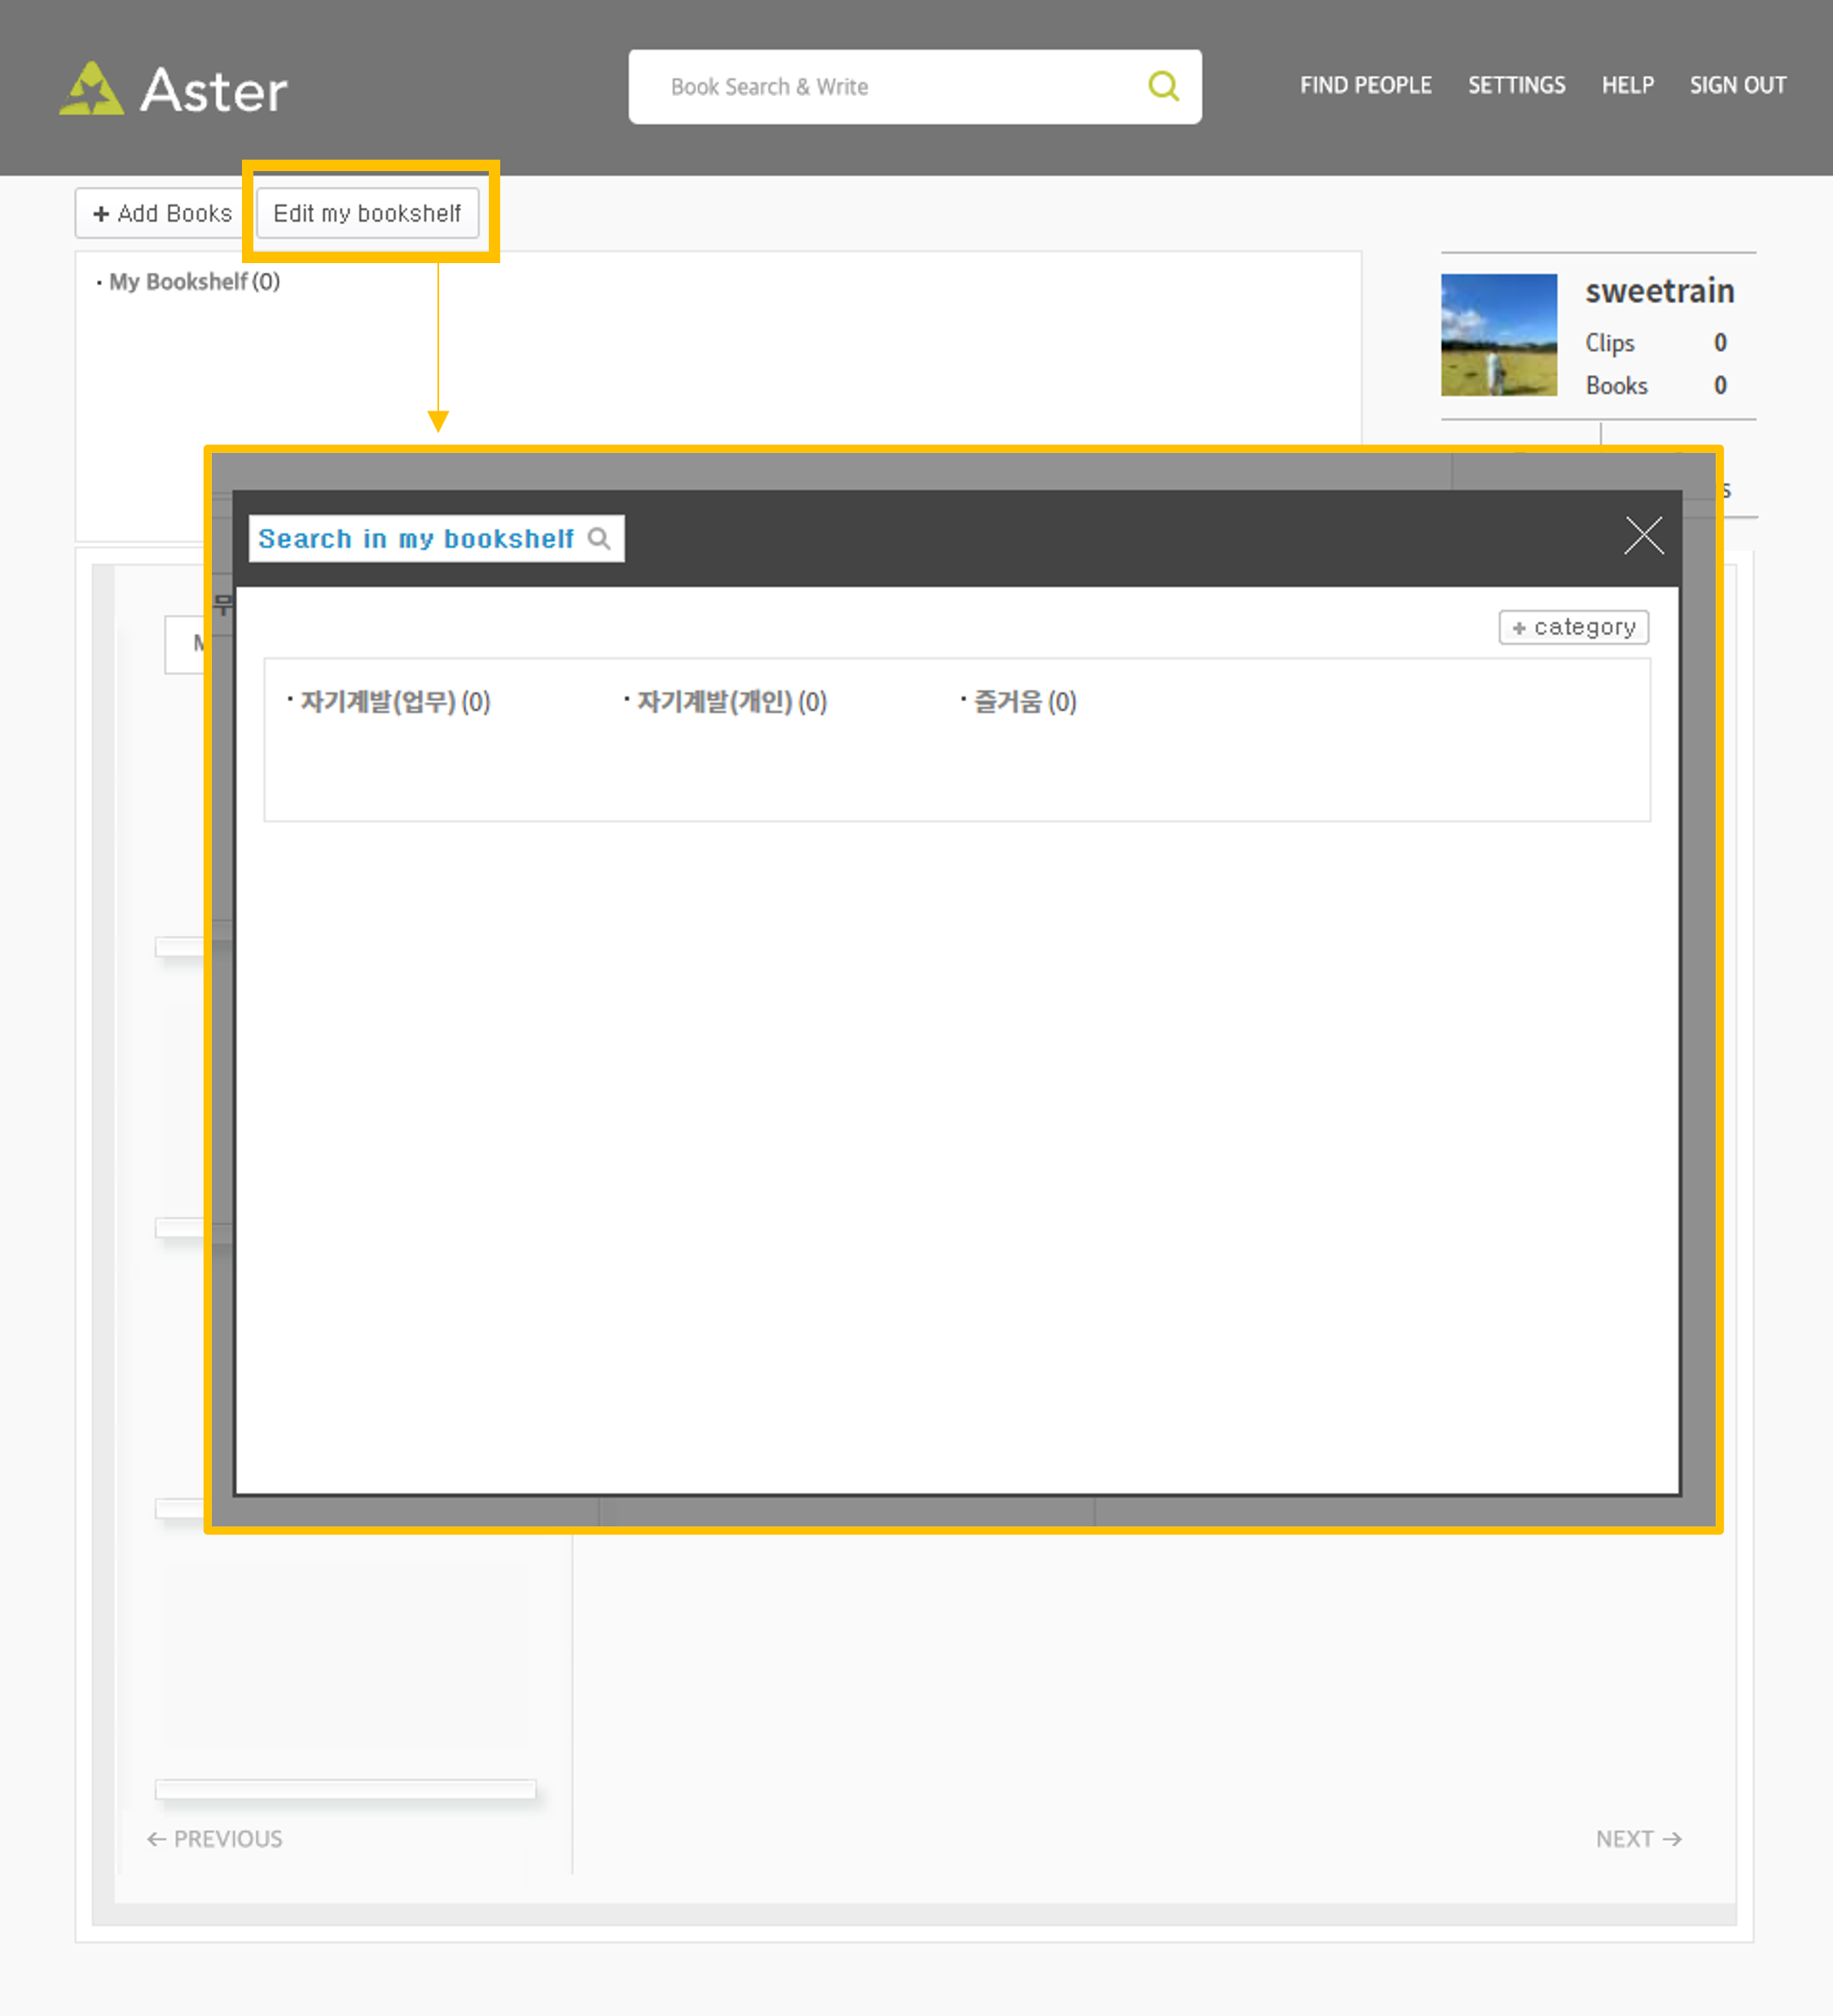Image resolution: width=1833 pixels, height=2016 pixels.
Task: Click the sweetrain profile photo
Action: (x=1498, y=335)
